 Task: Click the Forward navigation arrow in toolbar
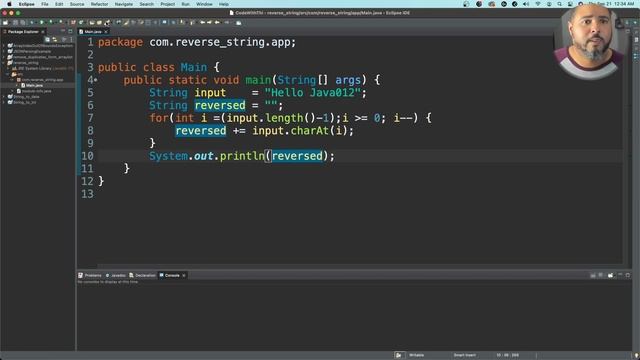(227, 22)
